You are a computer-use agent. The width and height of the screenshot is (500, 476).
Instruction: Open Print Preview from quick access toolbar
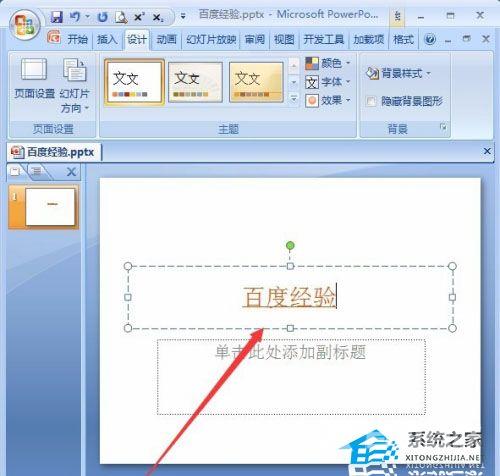point(121,17)
